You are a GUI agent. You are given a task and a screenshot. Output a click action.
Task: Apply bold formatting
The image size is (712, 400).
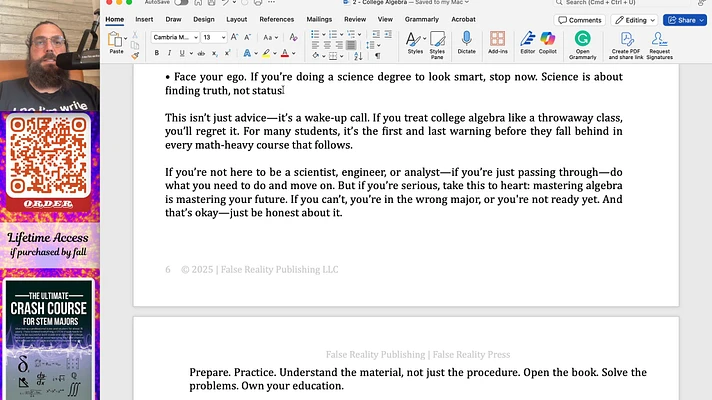(157, 54)
